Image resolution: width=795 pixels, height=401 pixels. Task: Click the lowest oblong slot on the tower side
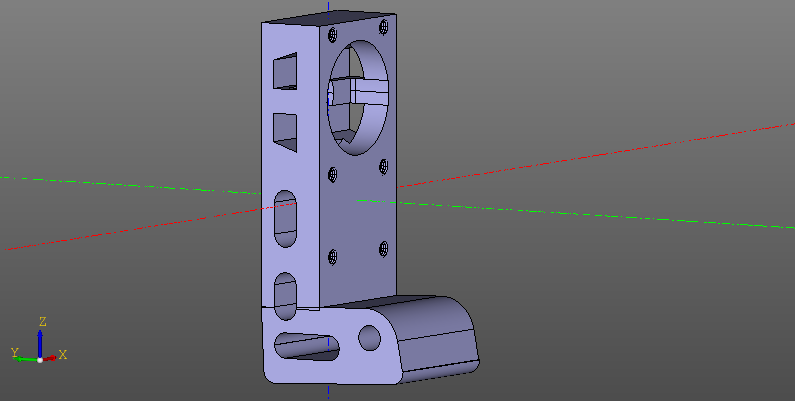click(286, 291)
